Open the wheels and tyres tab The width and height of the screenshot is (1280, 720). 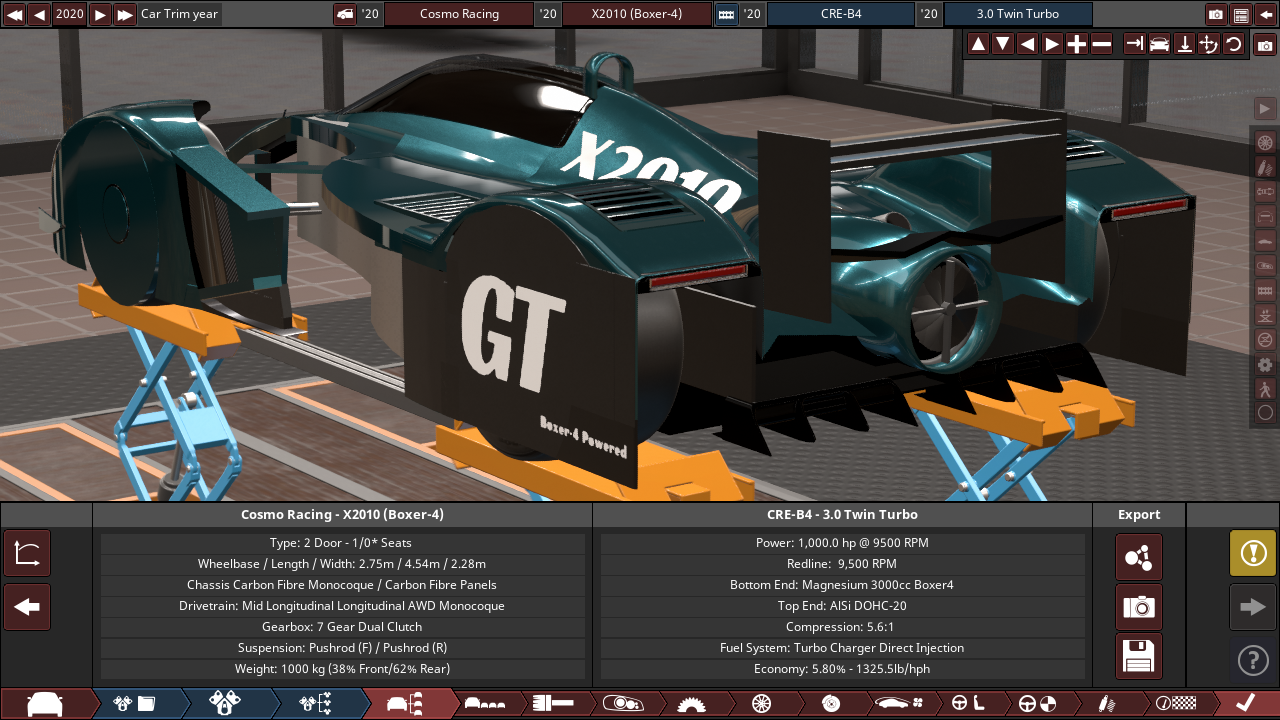761,704
